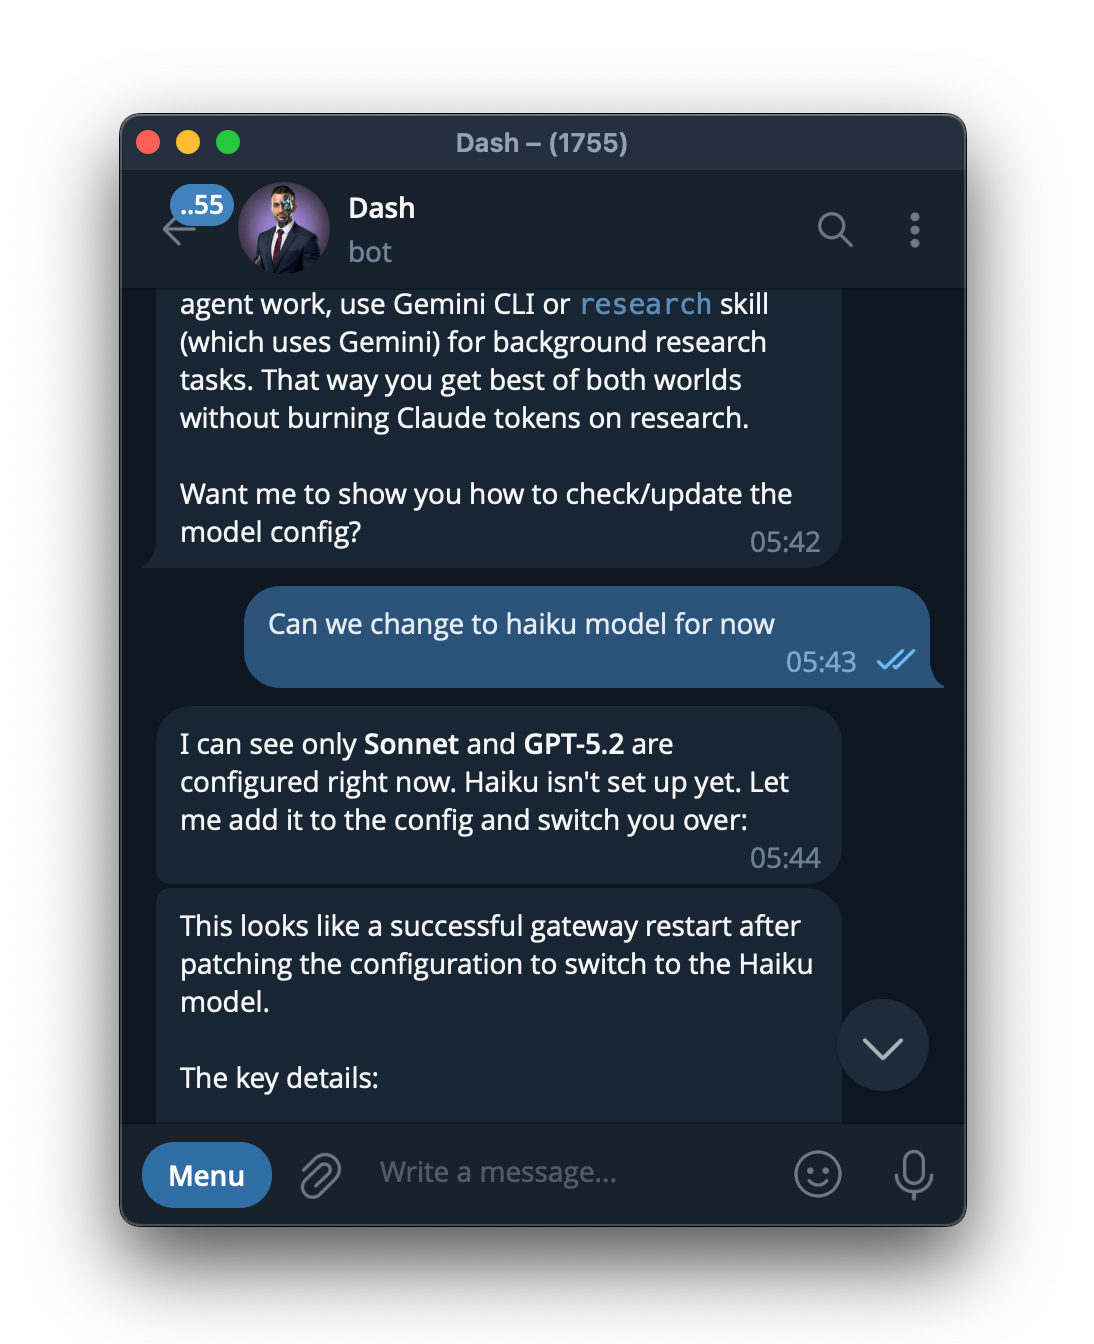
Task: Record a voice message with microphone icon
Action: coord(913,1174)
